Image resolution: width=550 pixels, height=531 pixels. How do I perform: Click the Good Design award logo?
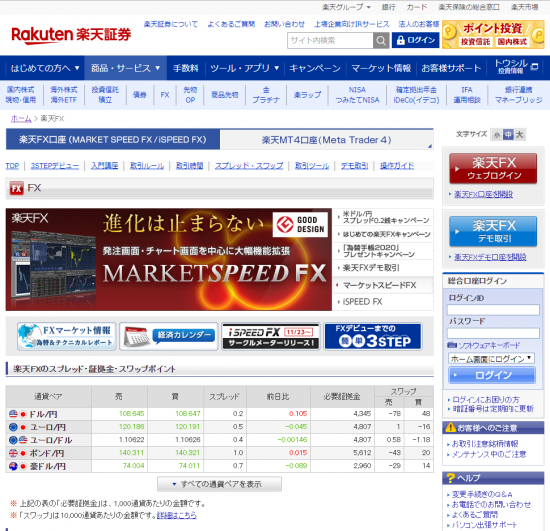[300, 224]
